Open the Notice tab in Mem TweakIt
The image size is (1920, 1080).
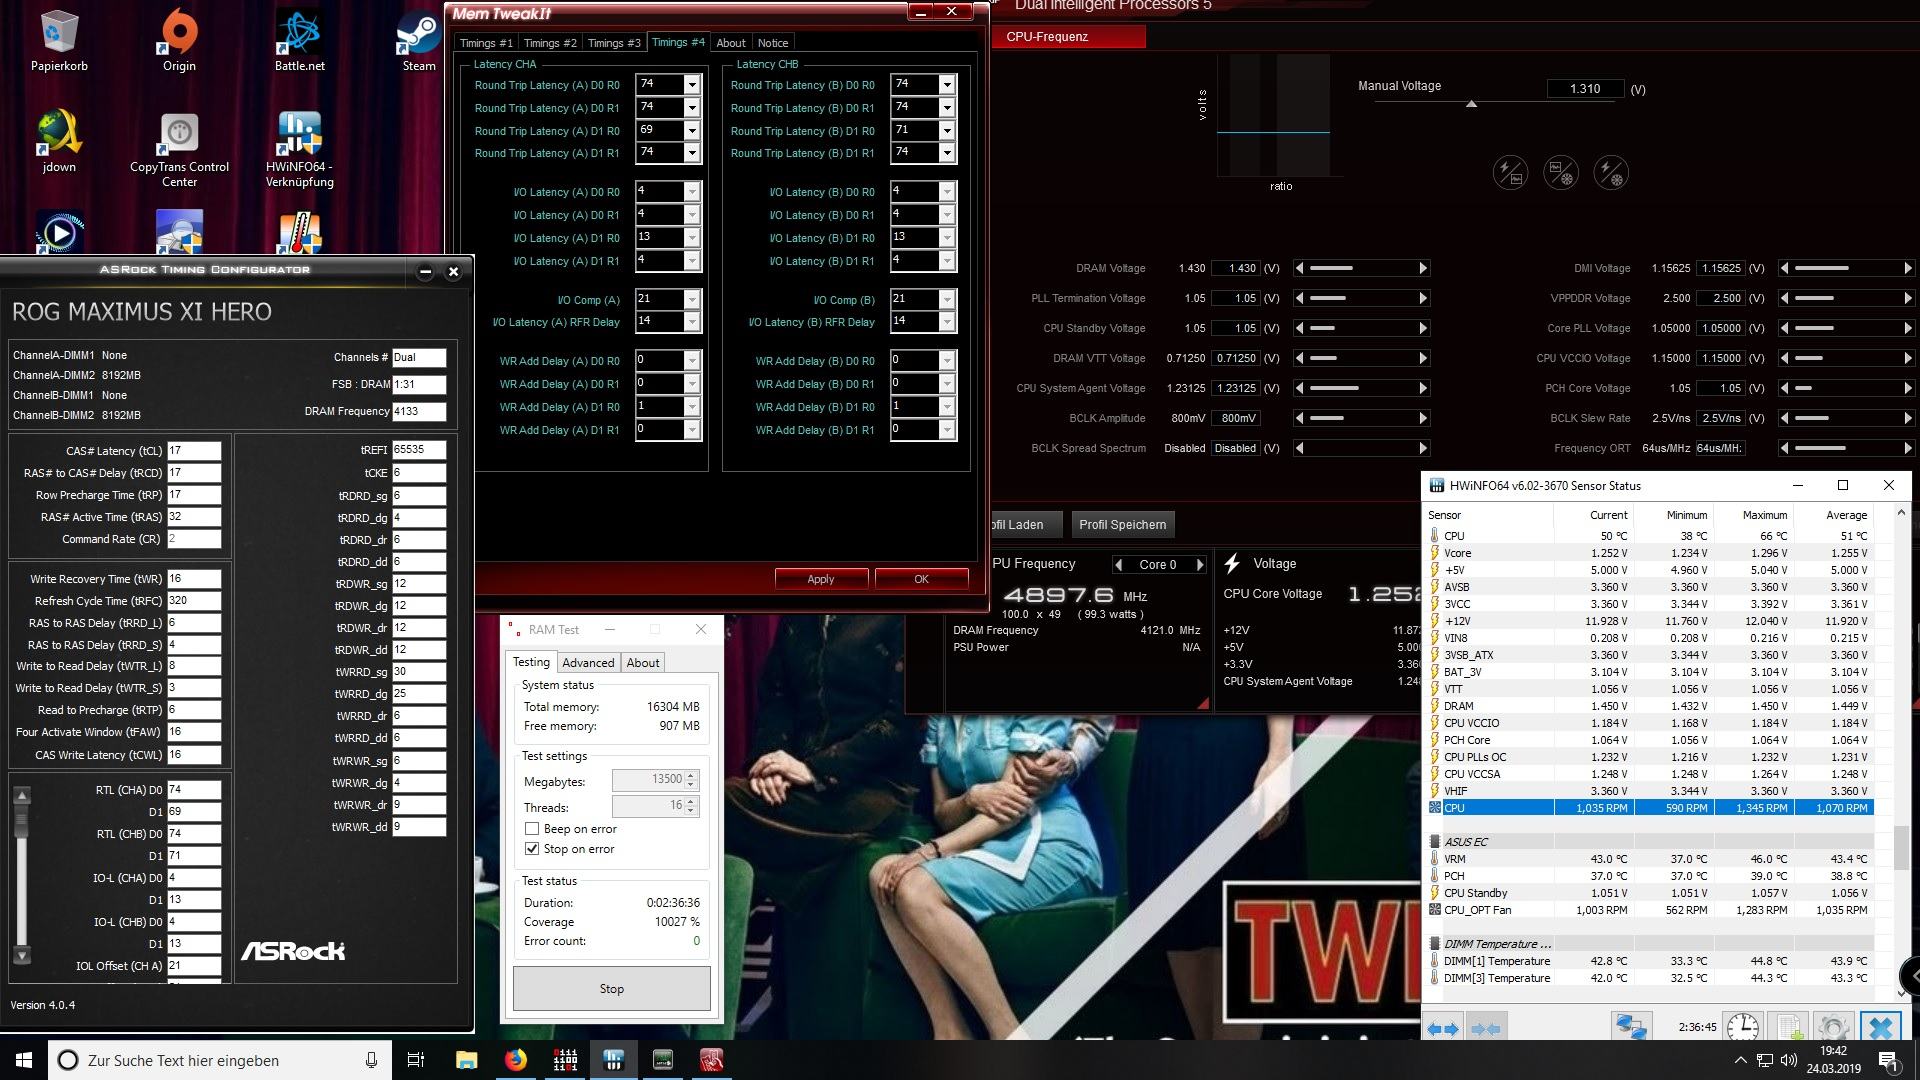click(x=773, y=43)
